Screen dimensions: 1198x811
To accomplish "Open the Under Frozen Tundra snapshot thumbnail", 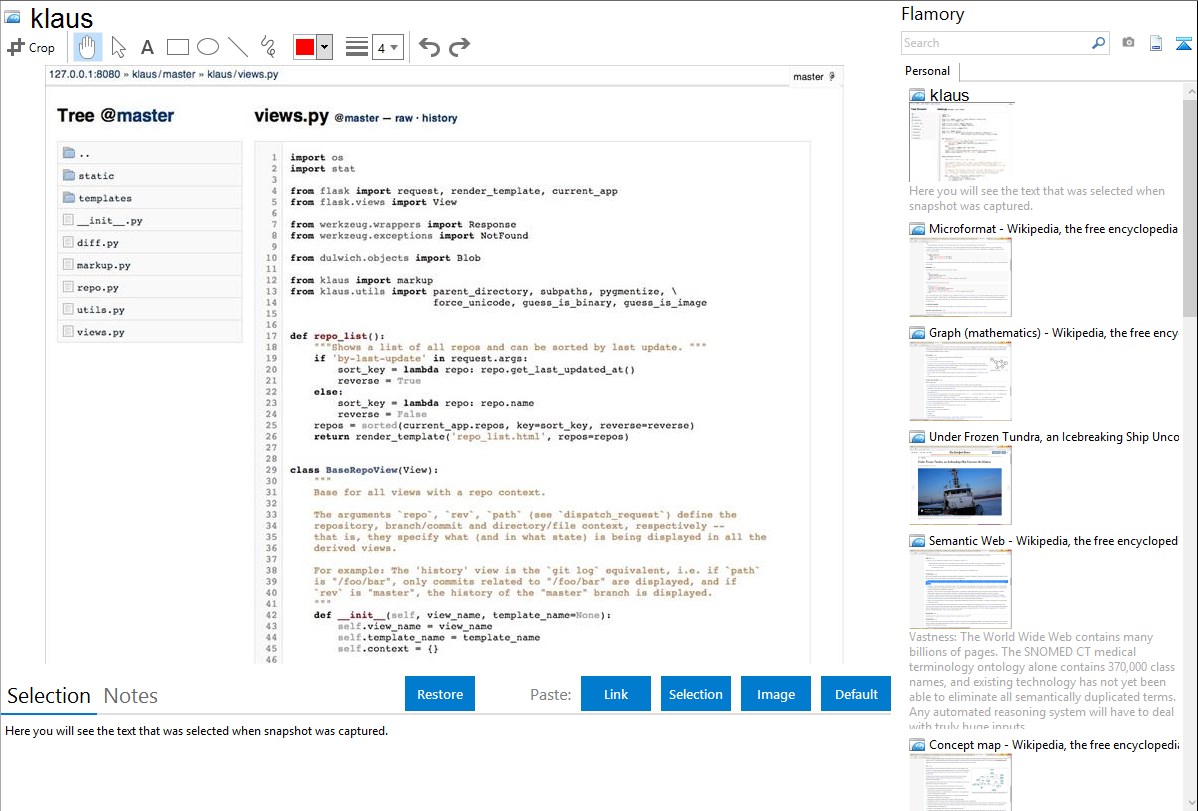I will point(960,485).
